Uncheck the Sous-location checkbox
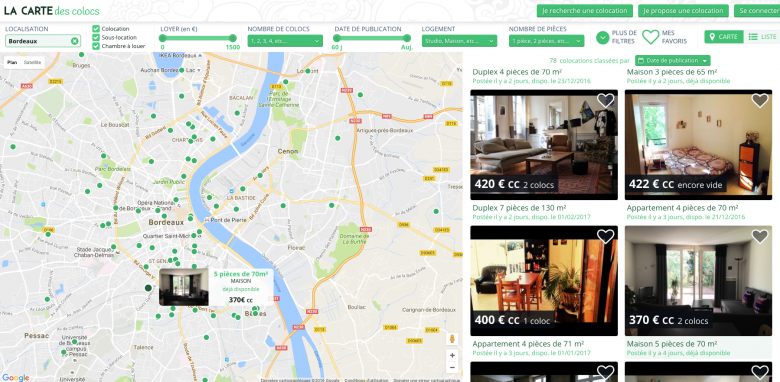 [x=96, y=37]
